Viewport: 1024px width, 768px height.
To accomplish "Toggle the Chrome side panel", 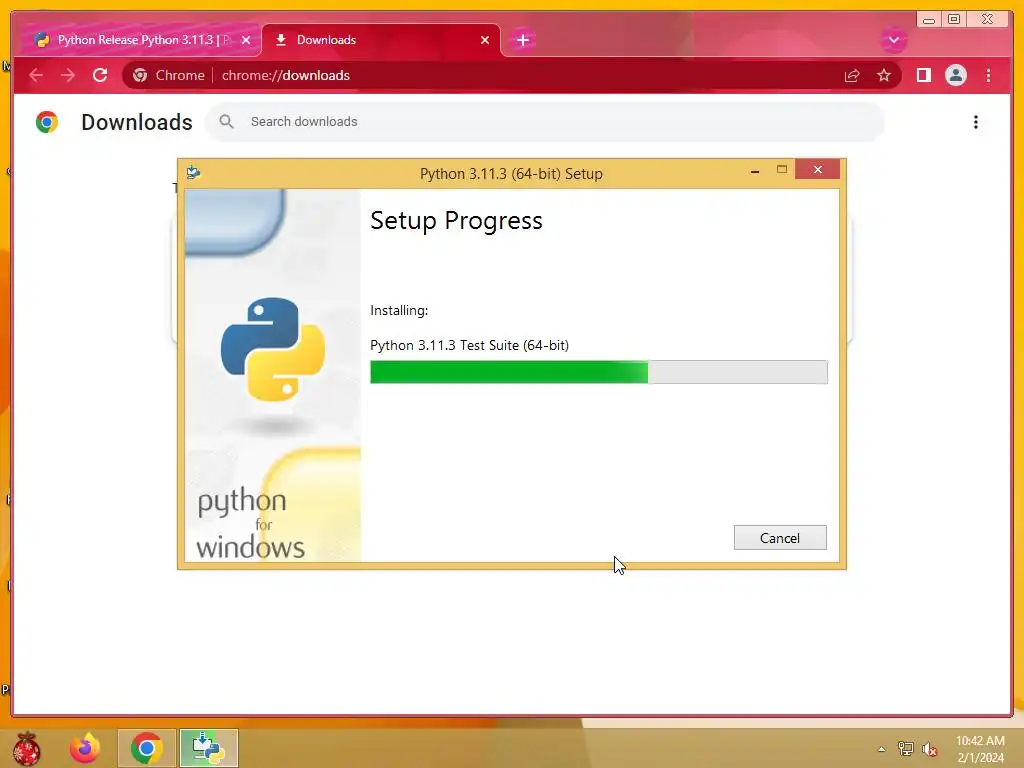I will coord(923,75).
